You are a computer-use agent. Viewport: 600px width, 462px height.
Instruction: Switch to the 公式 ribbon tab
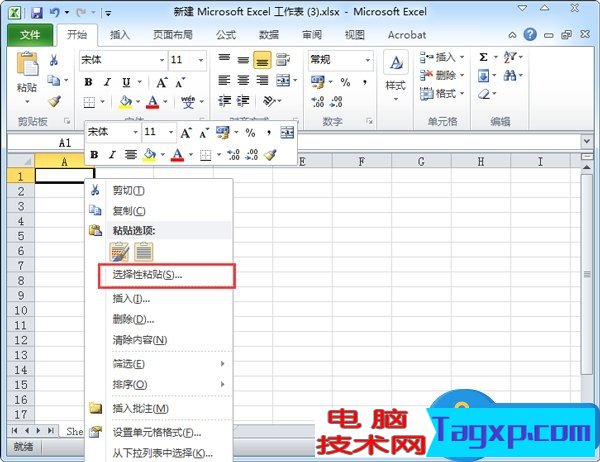click(226, 35)
